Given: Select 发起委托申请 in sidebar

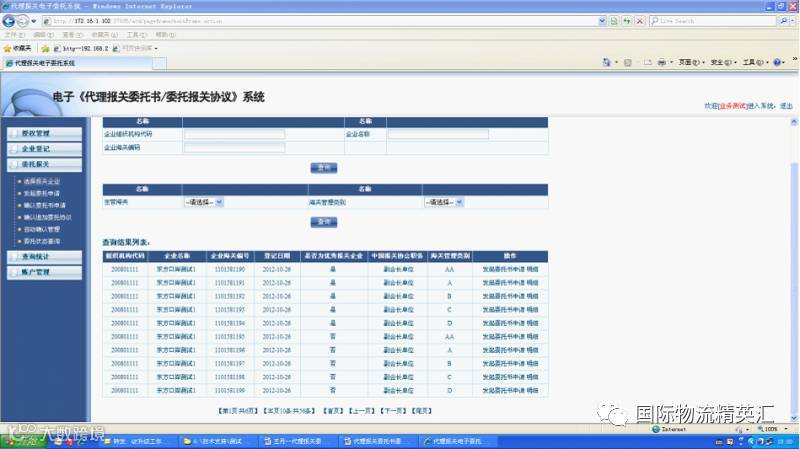Looking at the screenshot, I should (41, 193).
